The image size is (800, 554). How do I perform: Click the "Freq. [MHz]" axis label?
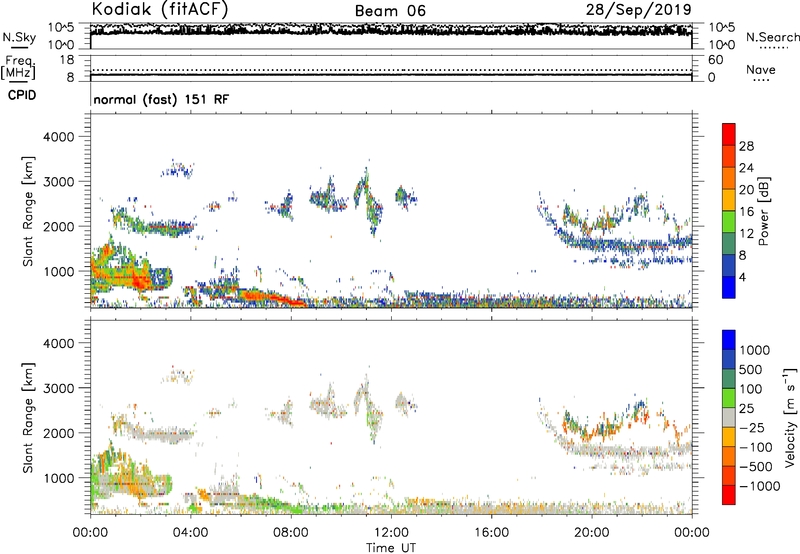pyautogui.click(x=18, y=68)
